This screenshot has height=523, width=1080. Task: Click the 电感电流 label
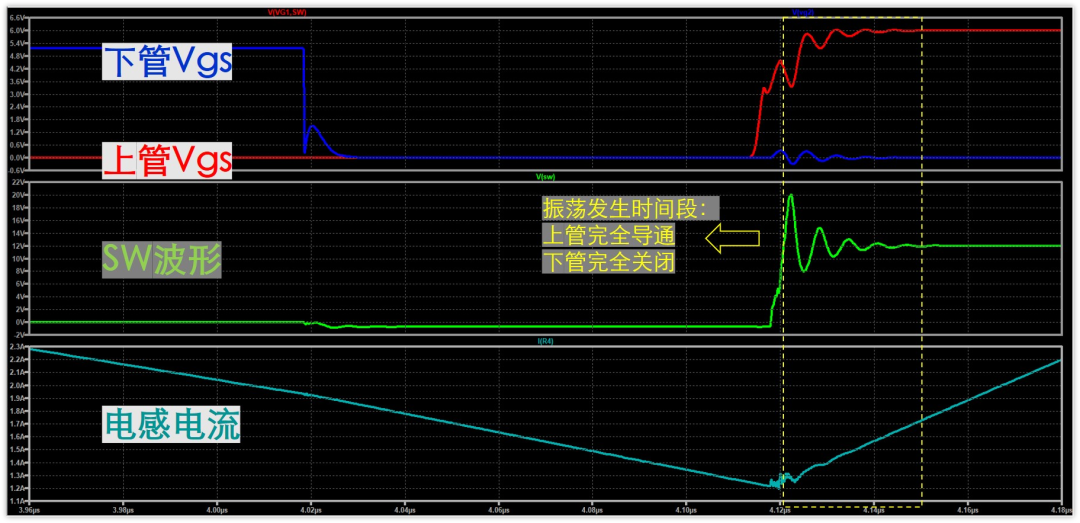(x=172, y=425)
